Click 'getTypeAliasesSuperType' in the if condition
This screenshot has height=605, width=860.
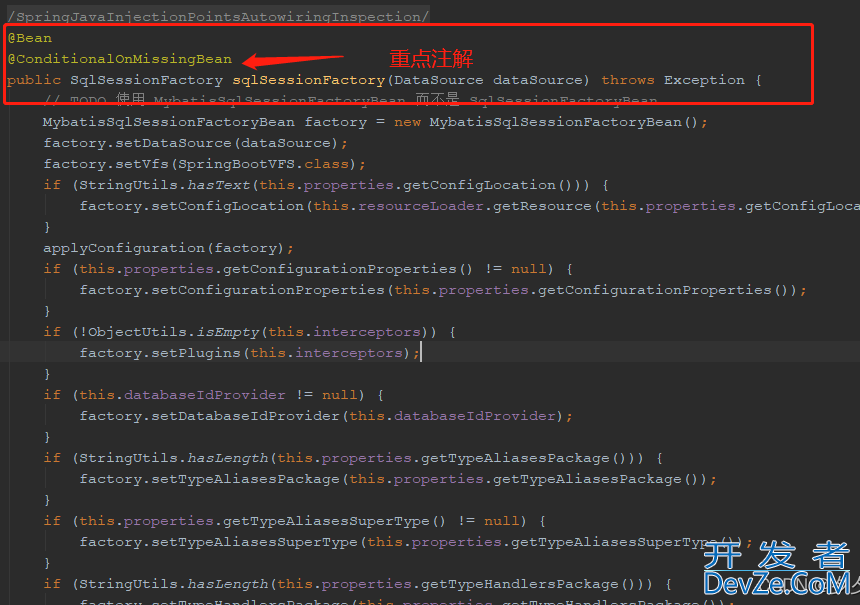[x=326, y=522]
